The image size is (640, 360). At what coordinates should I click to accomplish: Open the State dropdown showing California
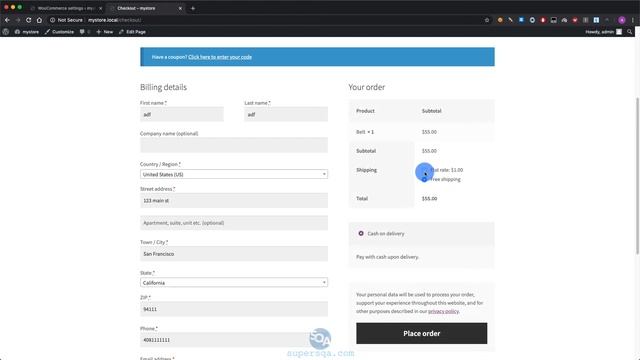pos(234,282)
